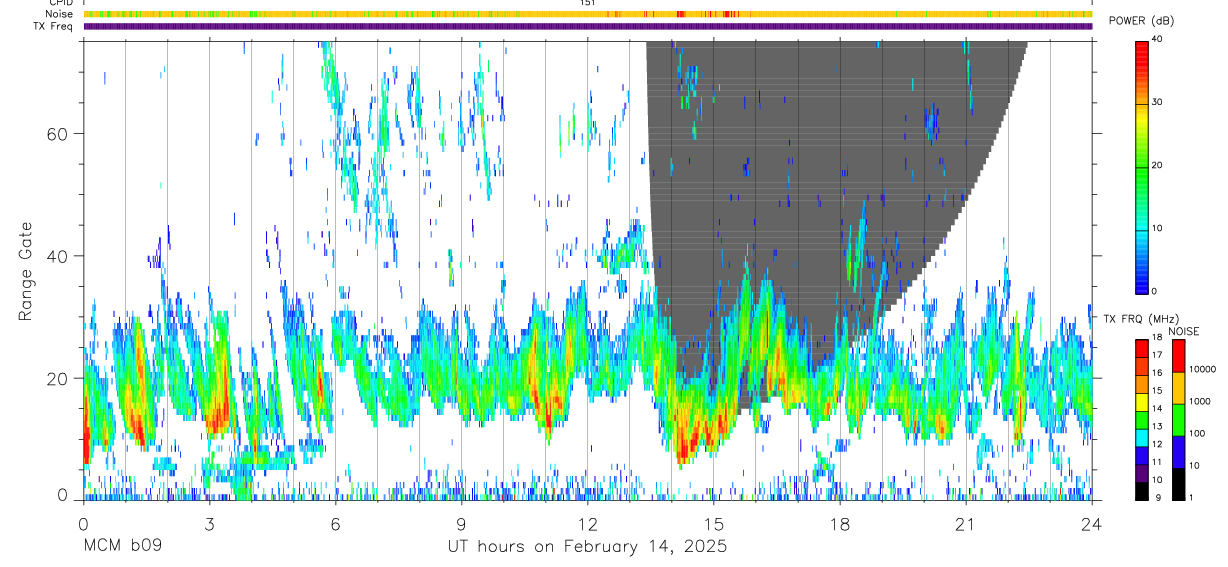1228x567 pixels.
Task: Click the 'POWER (dB)' colorbar title
Action: pos(1141,22)
